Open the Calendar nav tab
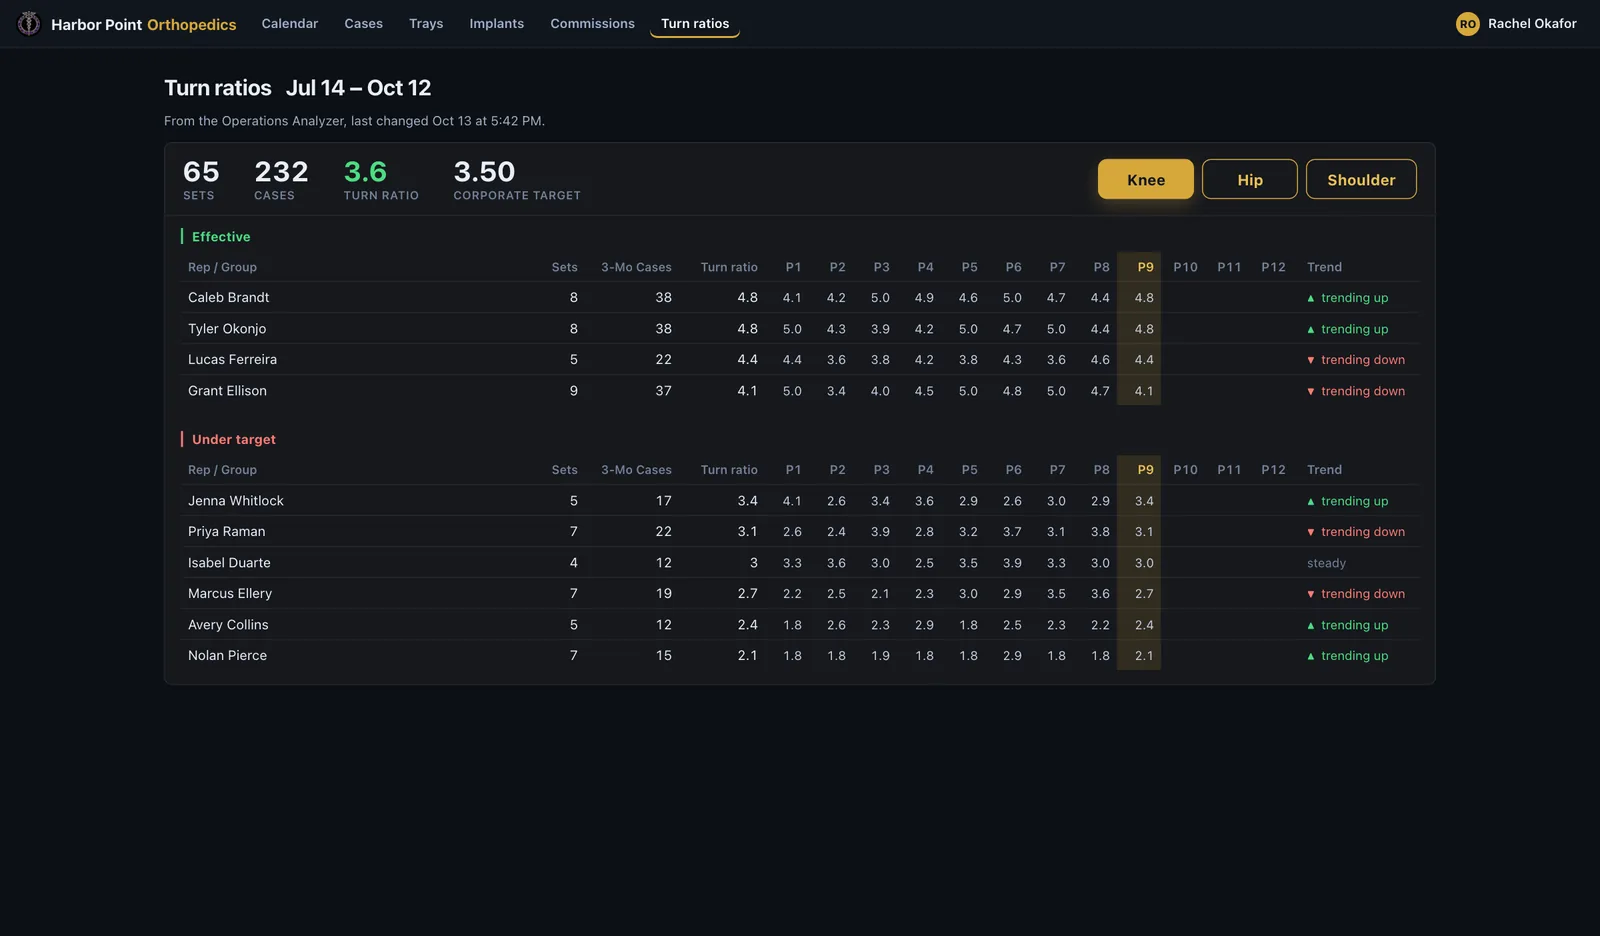Screen dimensions: 1600x936 click(290, 23)
